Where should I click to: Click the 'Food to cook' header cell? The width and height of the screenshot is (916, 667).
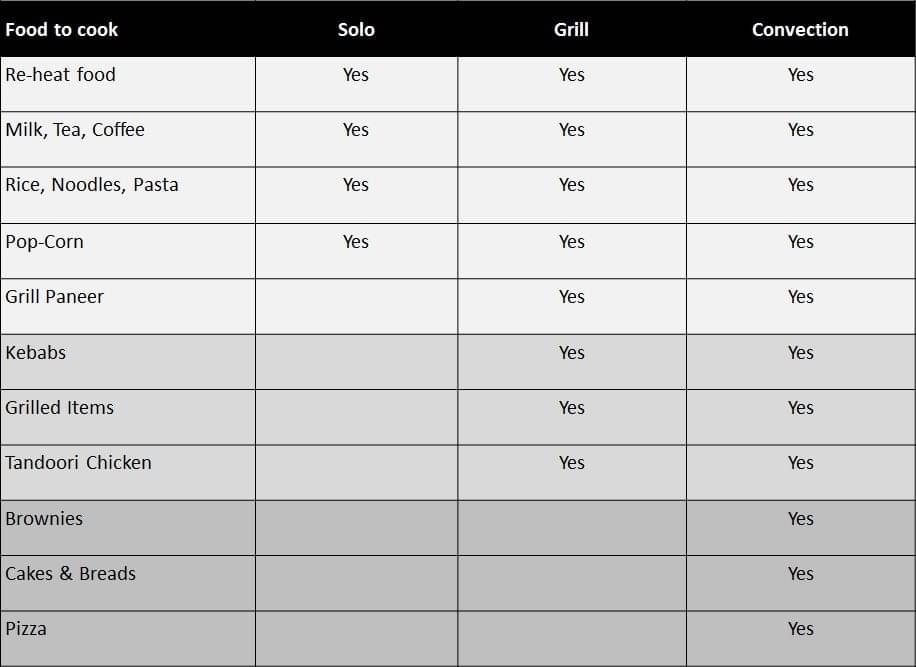coord(127,29)
